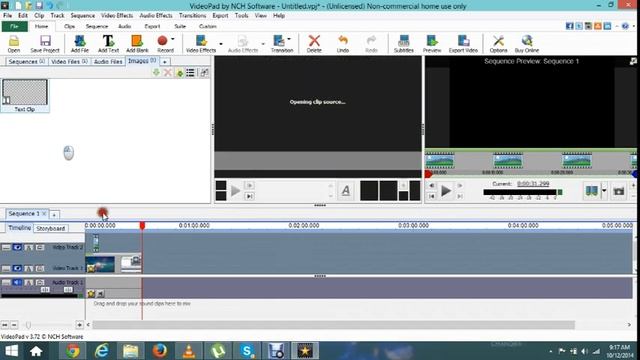Switch timeline view to Storyboard
The height and width of the screenshot is (360, 640).
(51, 229)
